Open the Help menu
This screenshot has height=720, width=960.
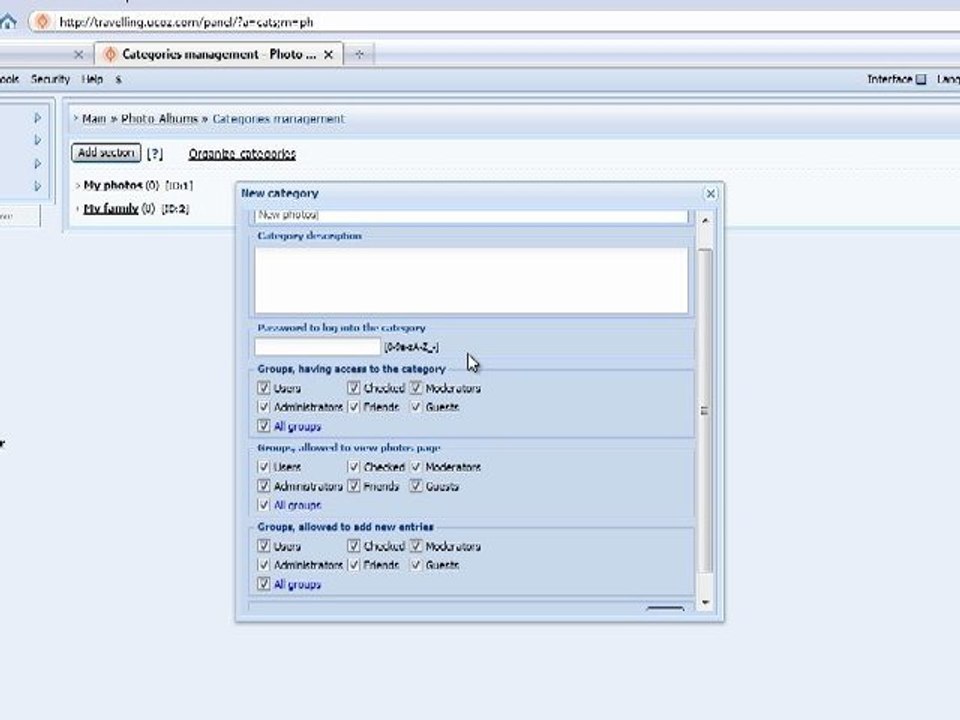pos(92,79)
